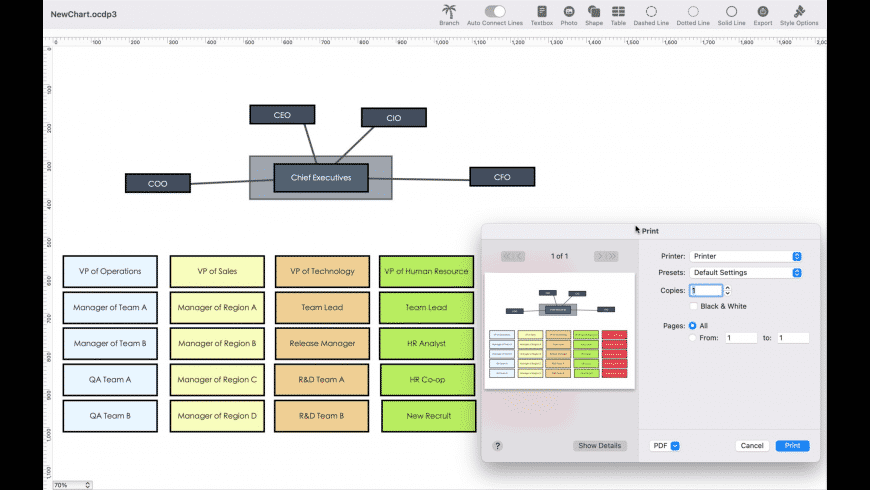Image resolution: width=870 pixels, height=490 pixels.
Task: Select the HR Co-op box
Action: [427, 380]
